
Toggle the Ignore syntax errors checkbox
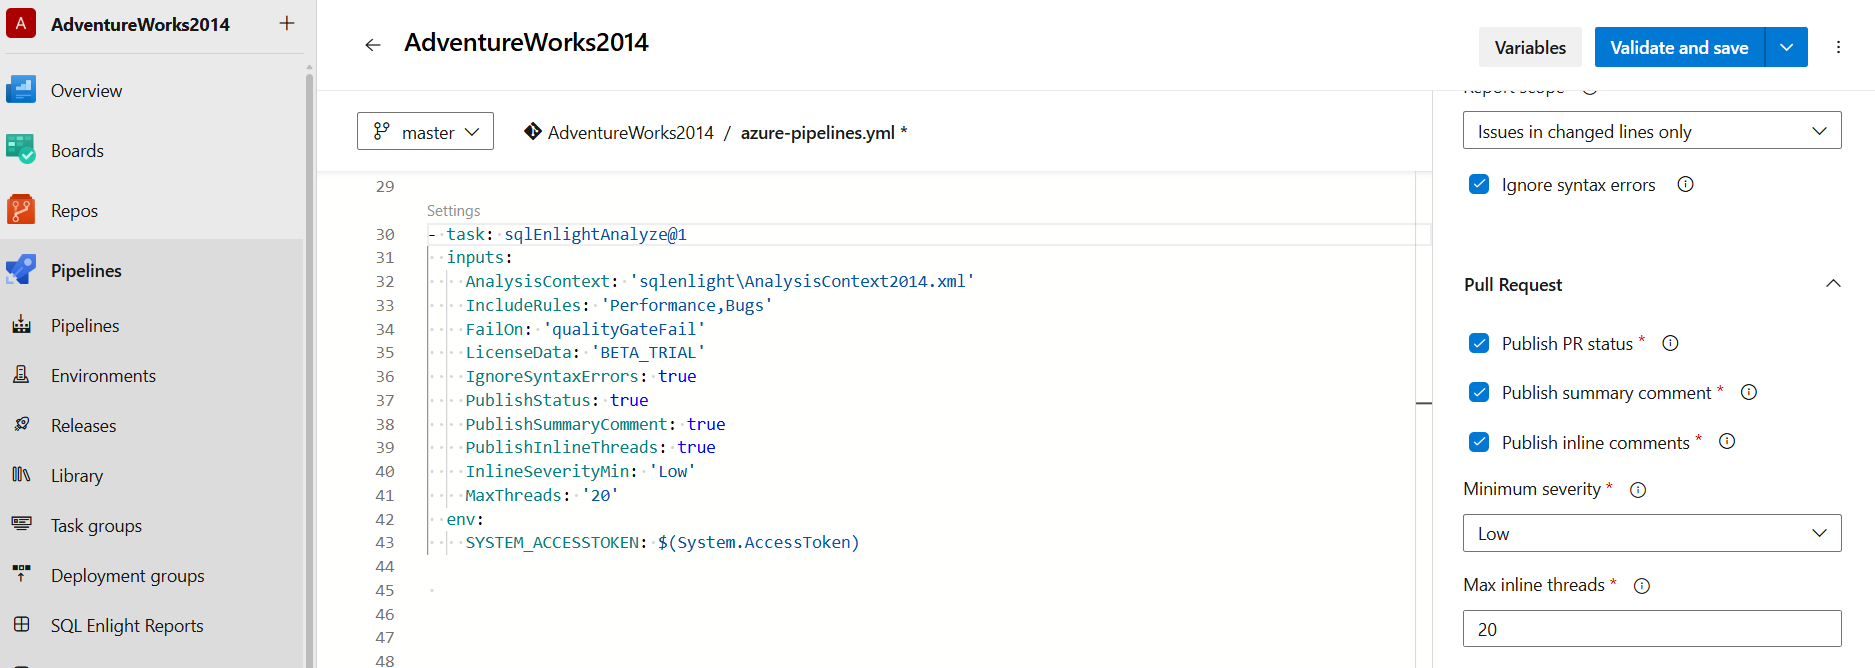point(1479,184)
